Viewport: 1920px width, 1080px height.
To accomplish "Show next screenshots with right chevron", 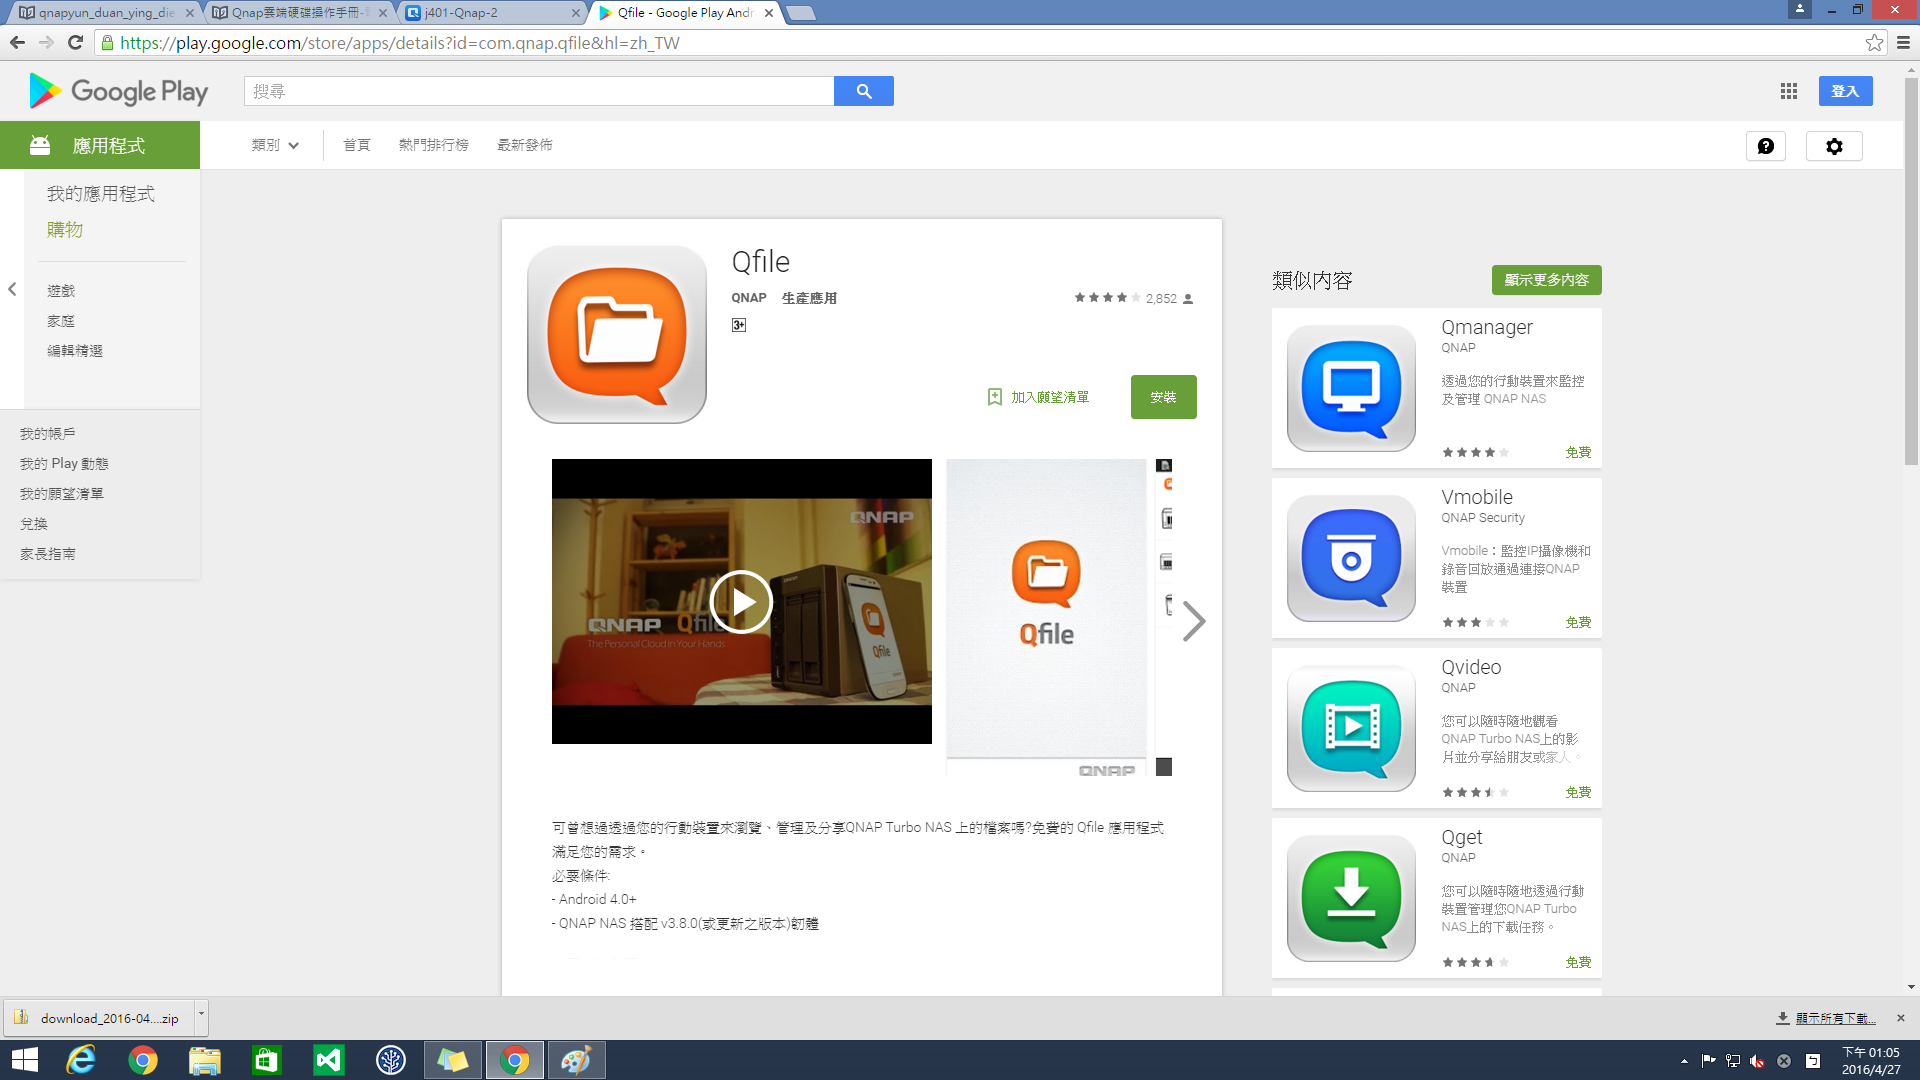I will click(1193, 621).
